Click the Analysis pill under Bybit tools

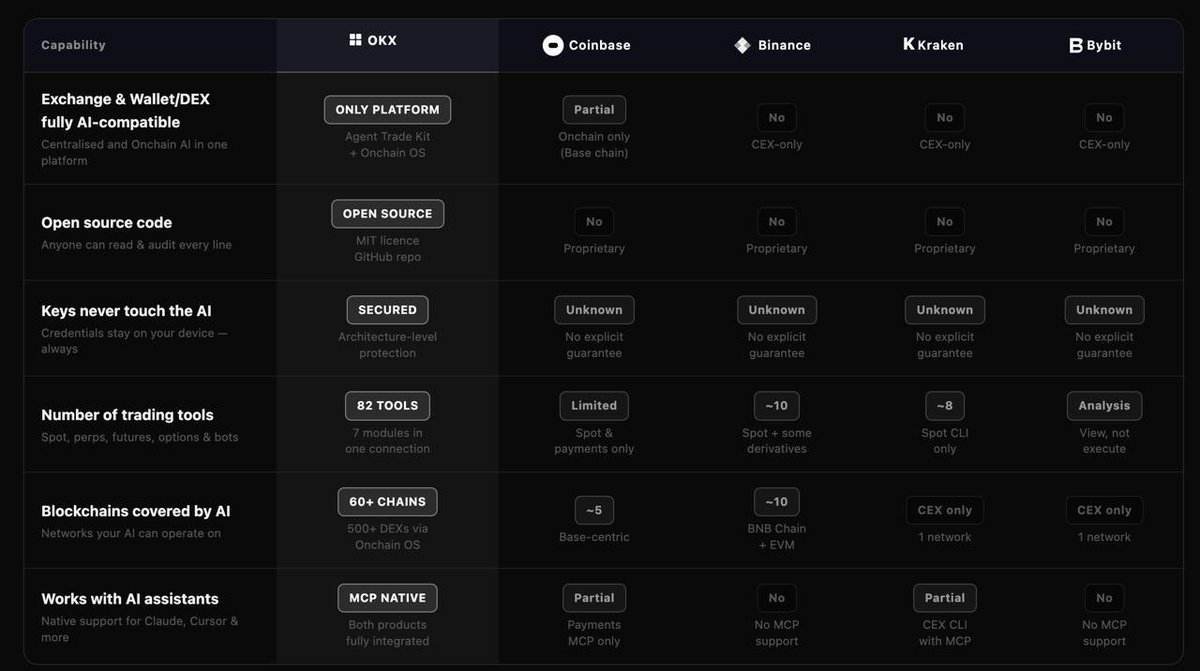click(1104, 405)
